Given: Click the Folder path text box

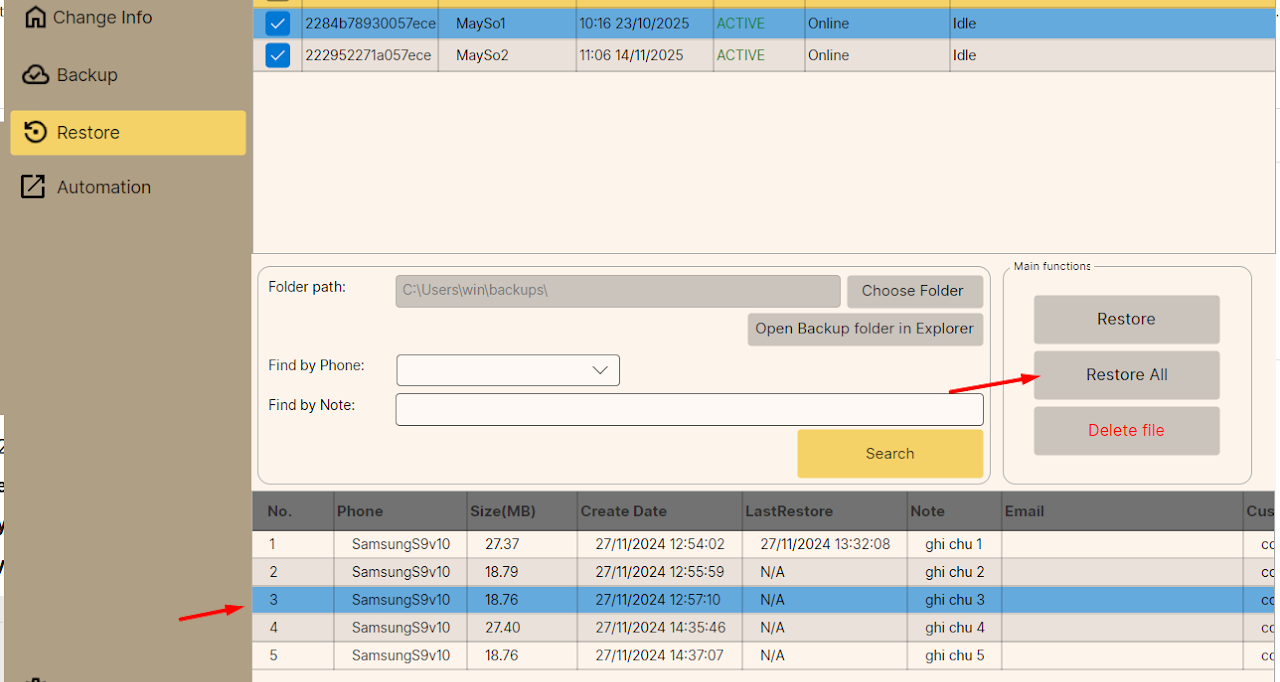Looking at the screenshot, I should click(x=617, y=291).
